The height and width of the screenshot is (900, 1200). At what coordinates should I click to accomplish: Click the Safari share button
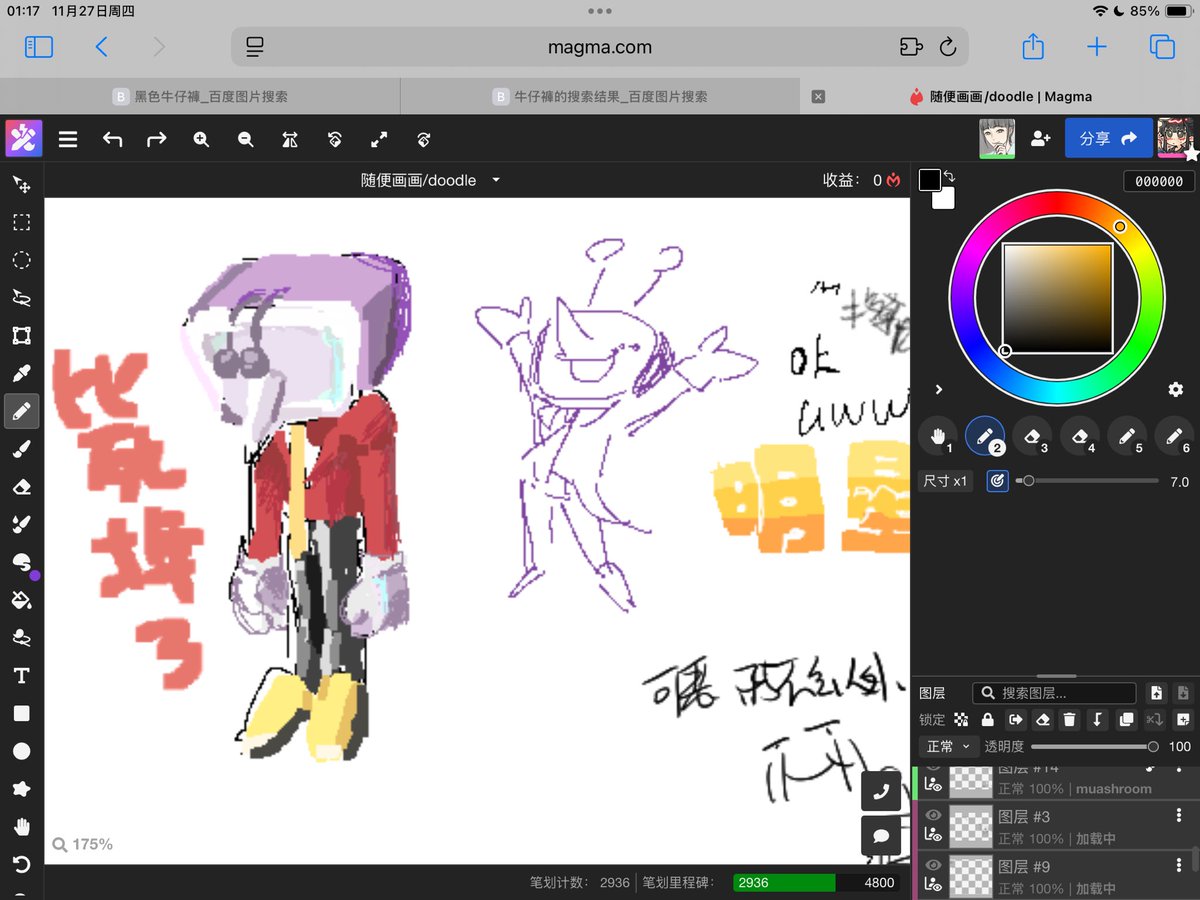pyautogui.click(x=1033, y=46)
